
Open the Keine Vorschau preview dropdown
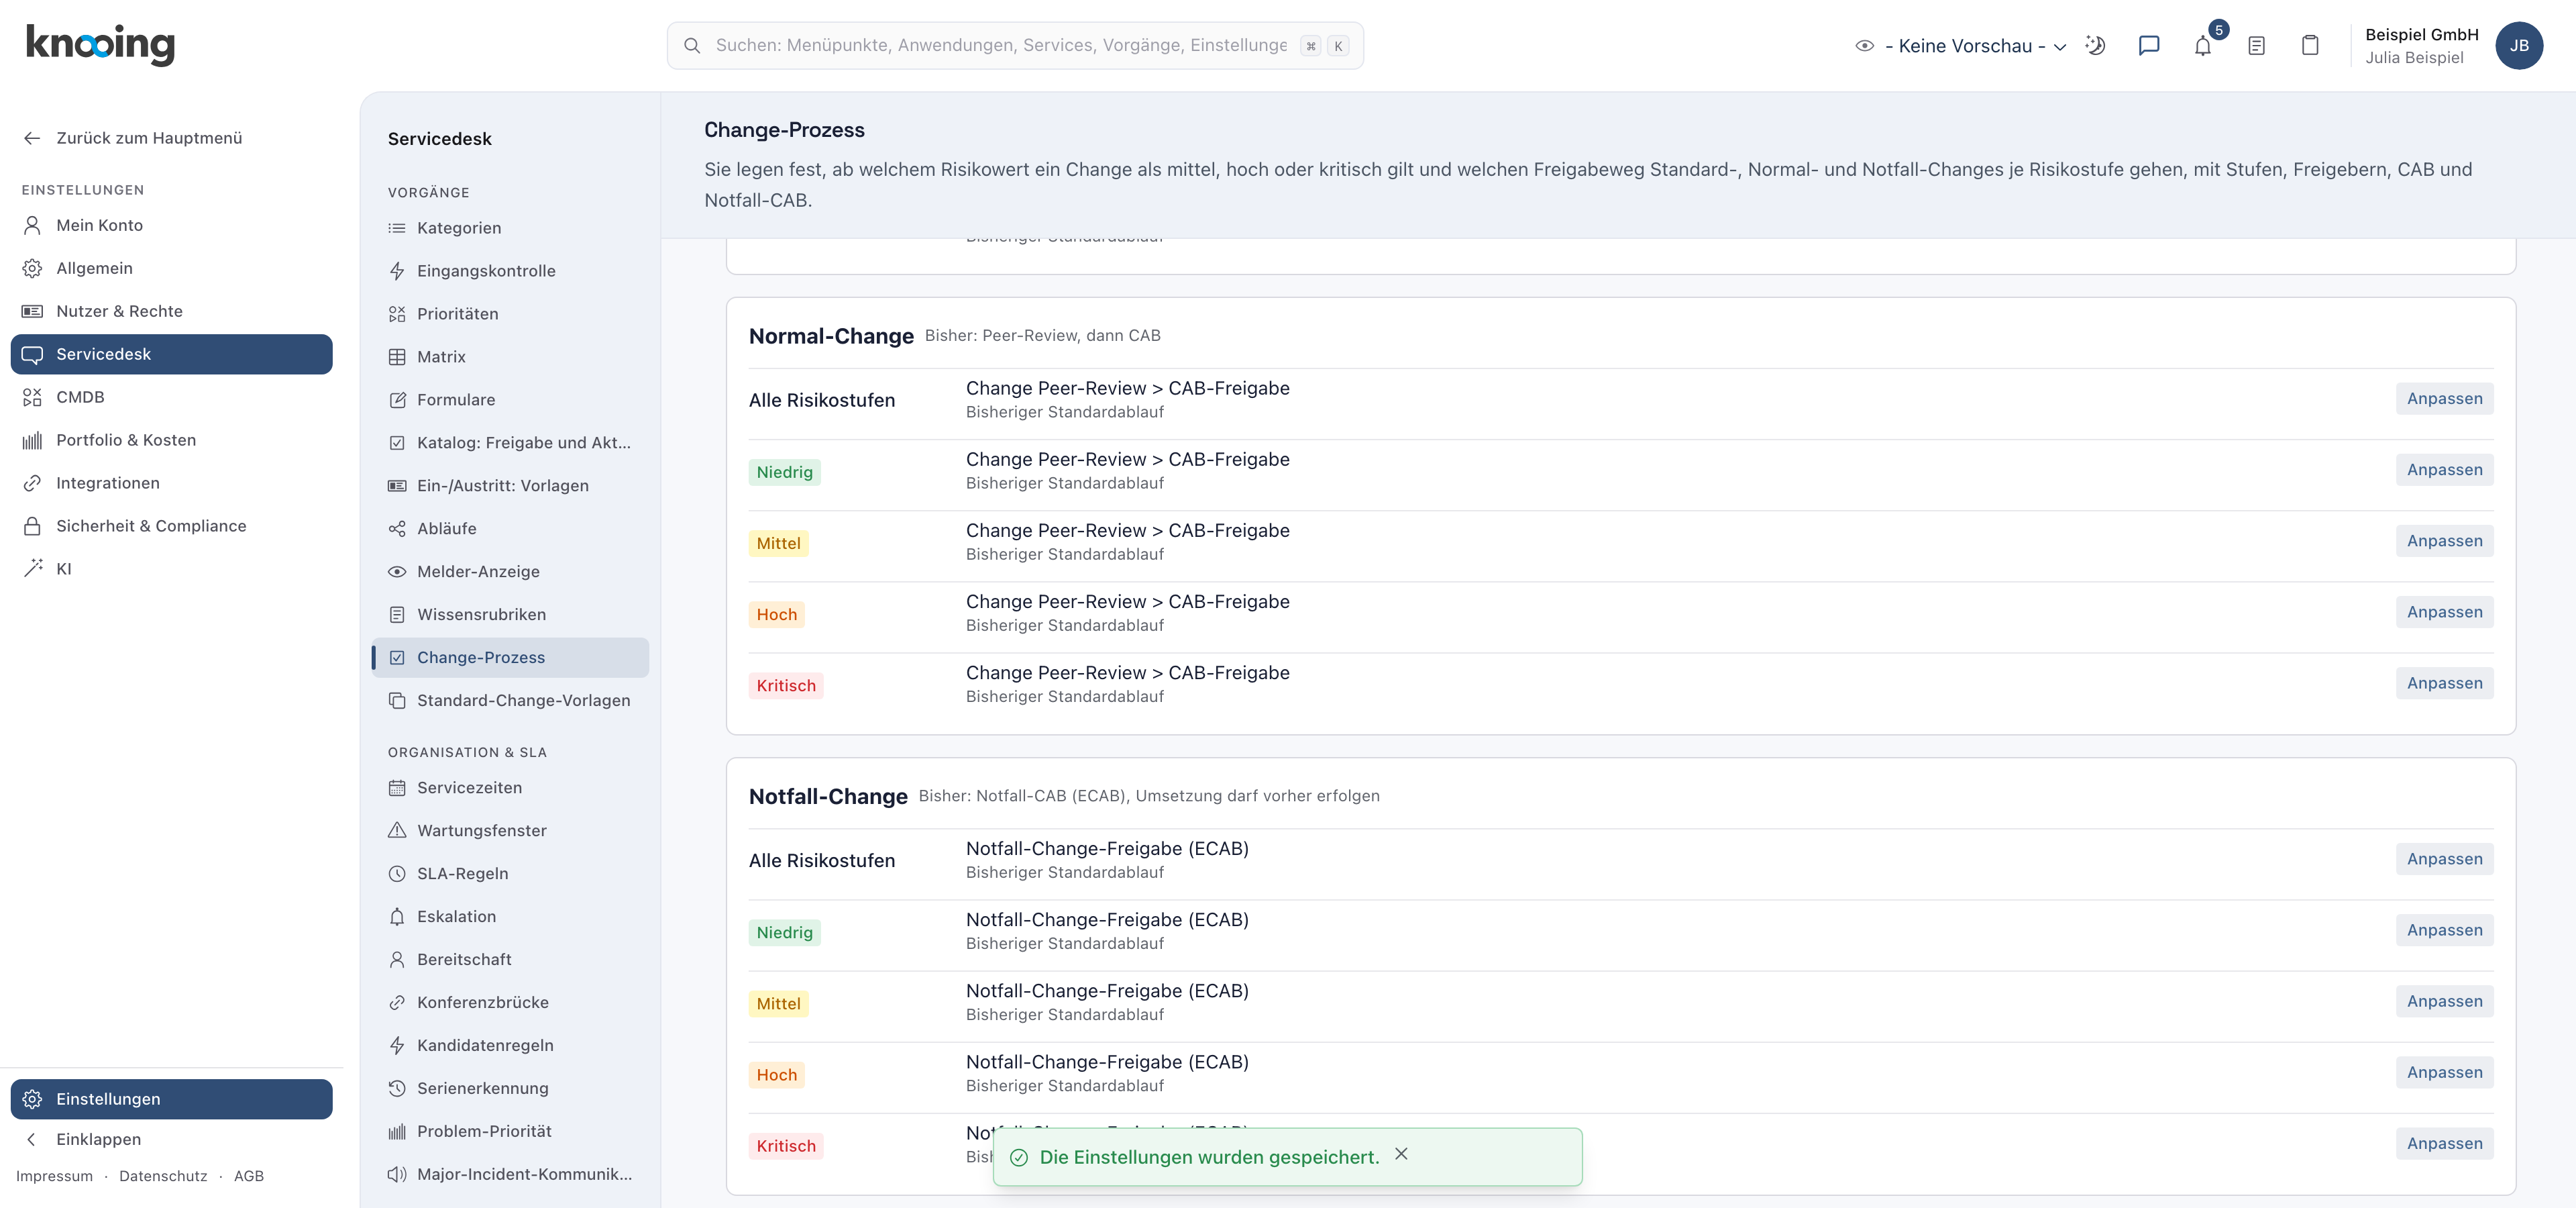(1962, 46)
